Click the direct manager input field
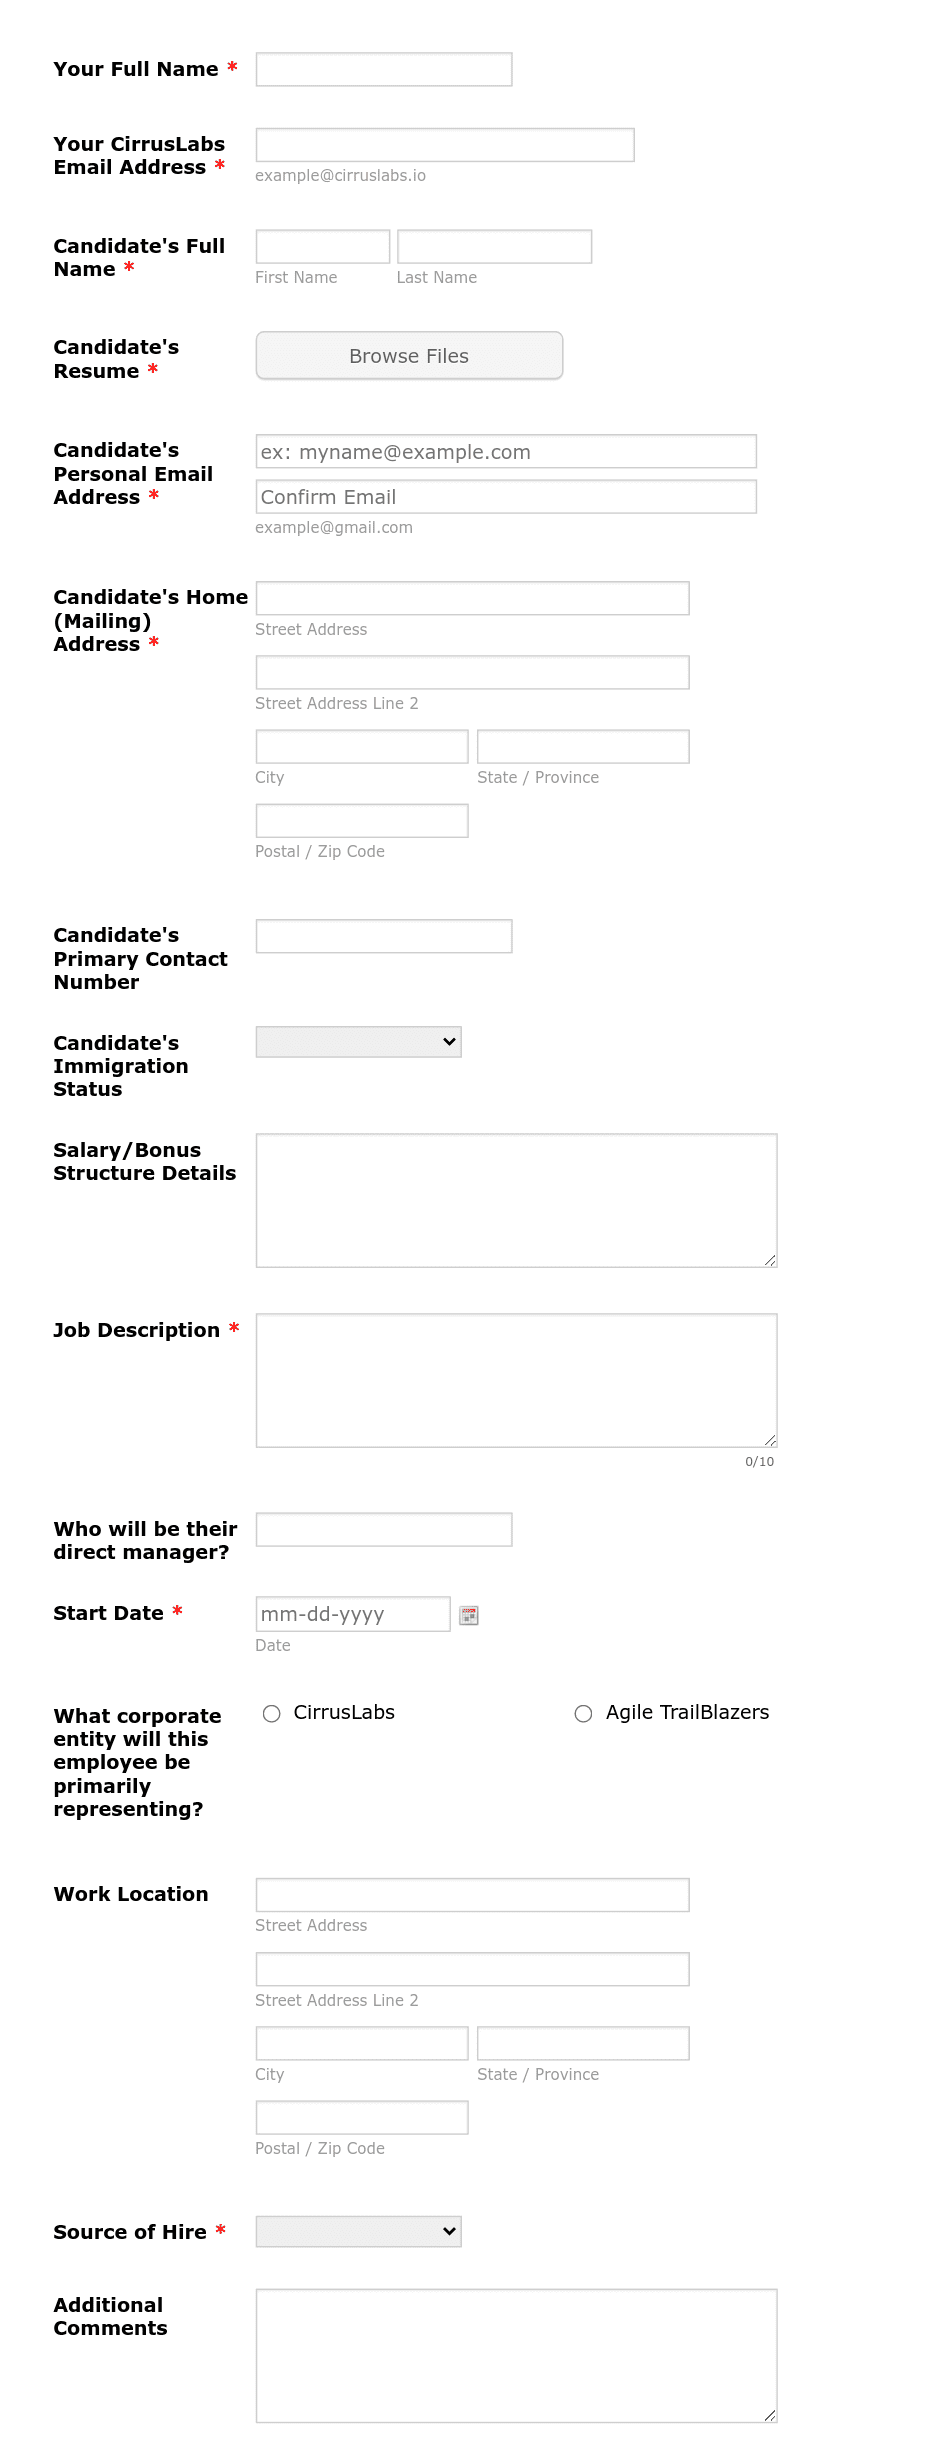 point(383,1530)
